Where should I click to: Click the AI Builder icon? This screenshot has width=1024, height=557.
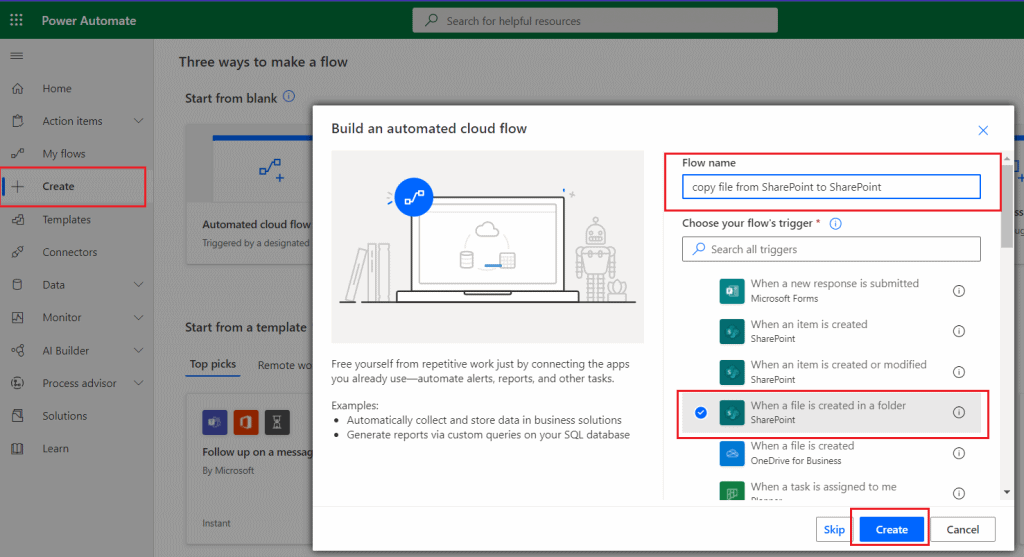tap(18, 351)
